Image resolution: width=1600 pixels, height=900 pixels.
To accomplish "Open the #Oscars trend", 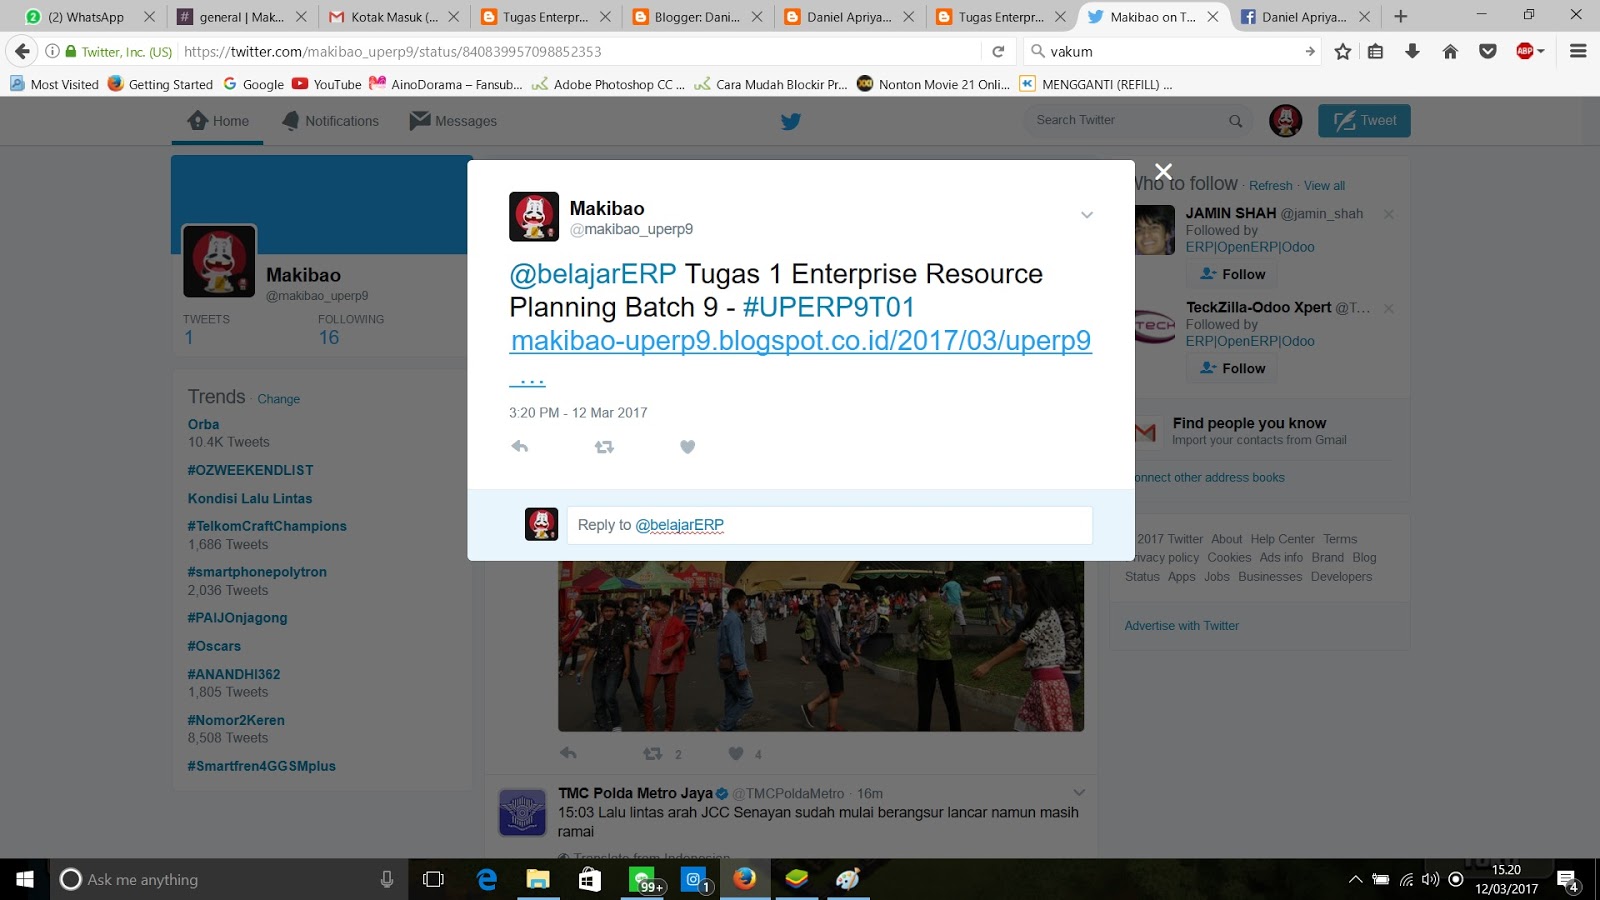I will point(214,646).
